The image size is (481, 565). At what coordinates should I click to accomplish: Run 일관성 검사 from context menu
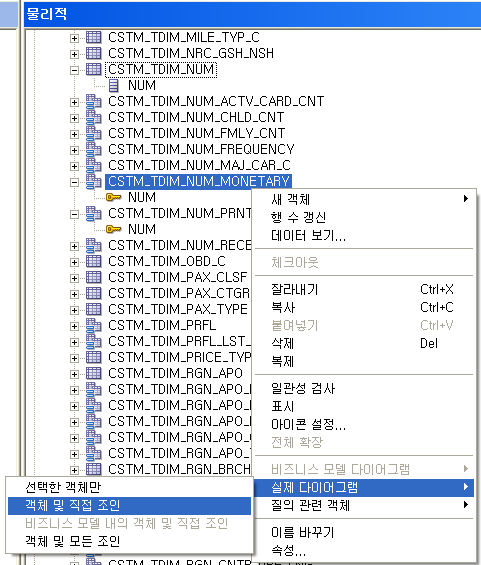click(x=364, y=388)
